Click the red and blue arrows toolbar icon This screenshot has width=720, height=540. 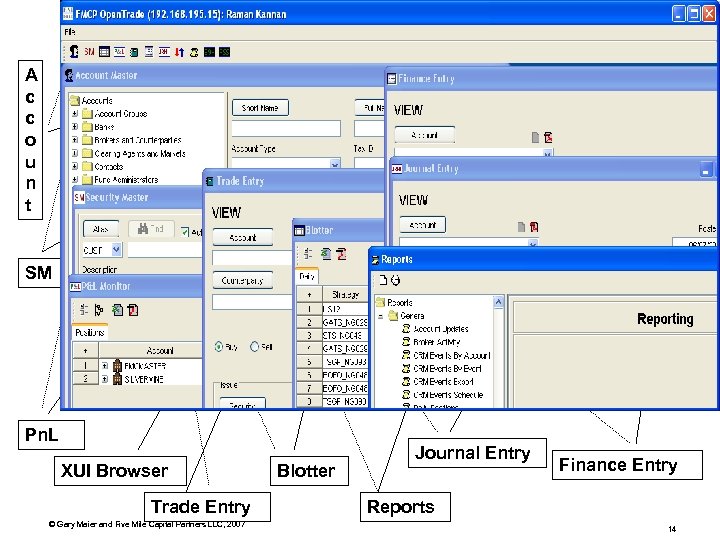[x=179, y=52]
